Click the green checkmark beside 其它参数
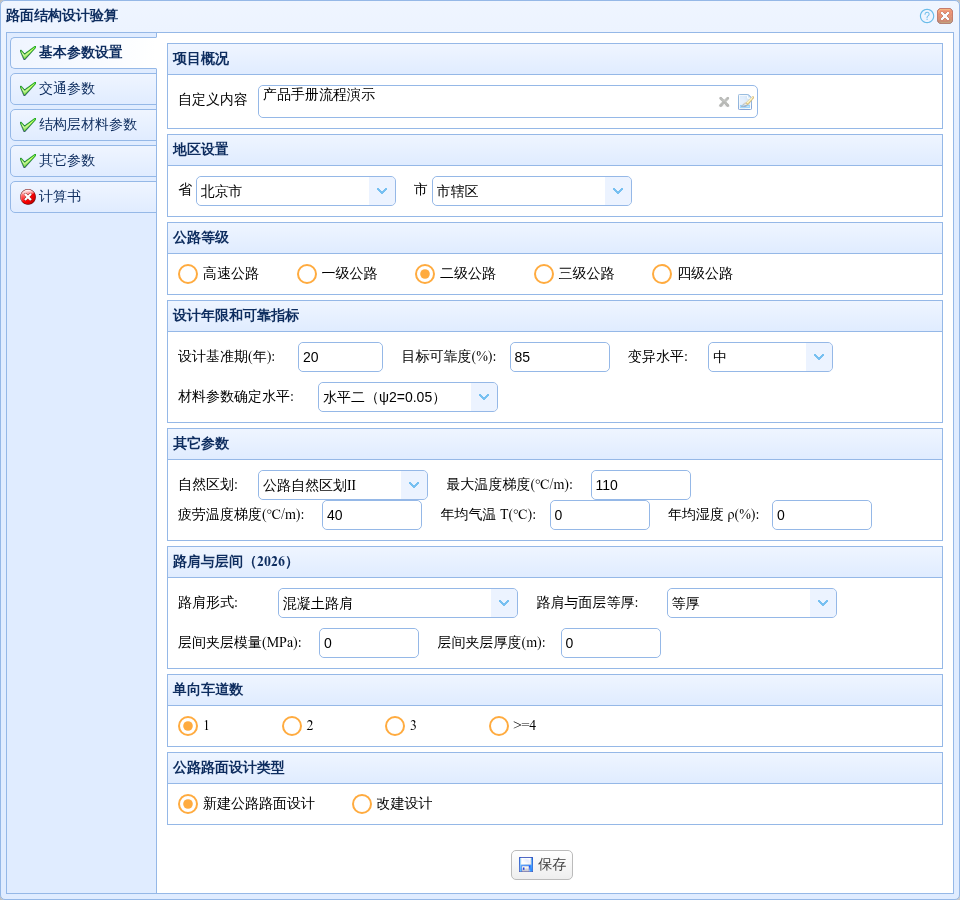Viewport: 960px width, 900px height. tap(28, 161)
